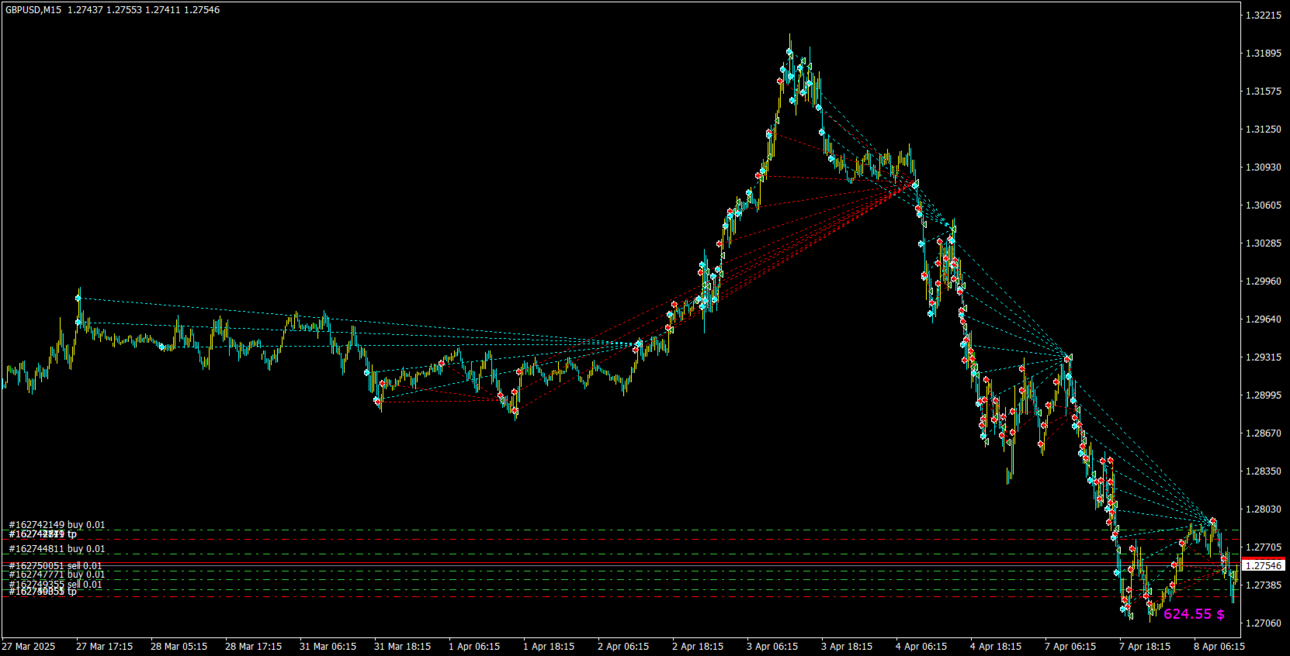Image resolution: width=1290 pixels, height=656 pixels.
Task: Click the GBPUSD,M15 chart title
Action: pos(32,10)
